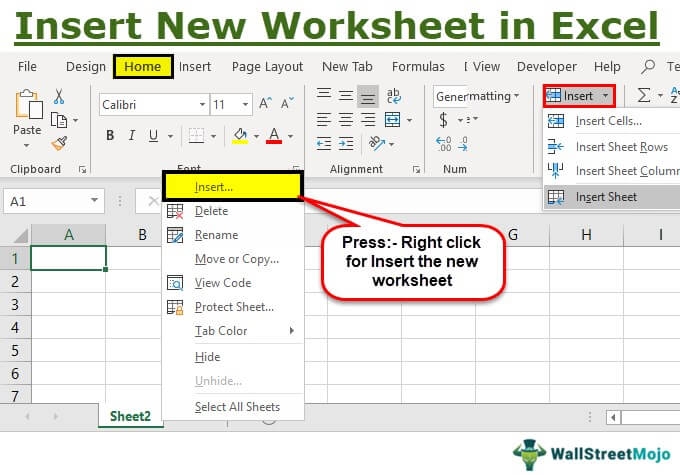Open the Page Layout ribbon tab
Viewport: 680px width, 475px height.
(267, 67)
